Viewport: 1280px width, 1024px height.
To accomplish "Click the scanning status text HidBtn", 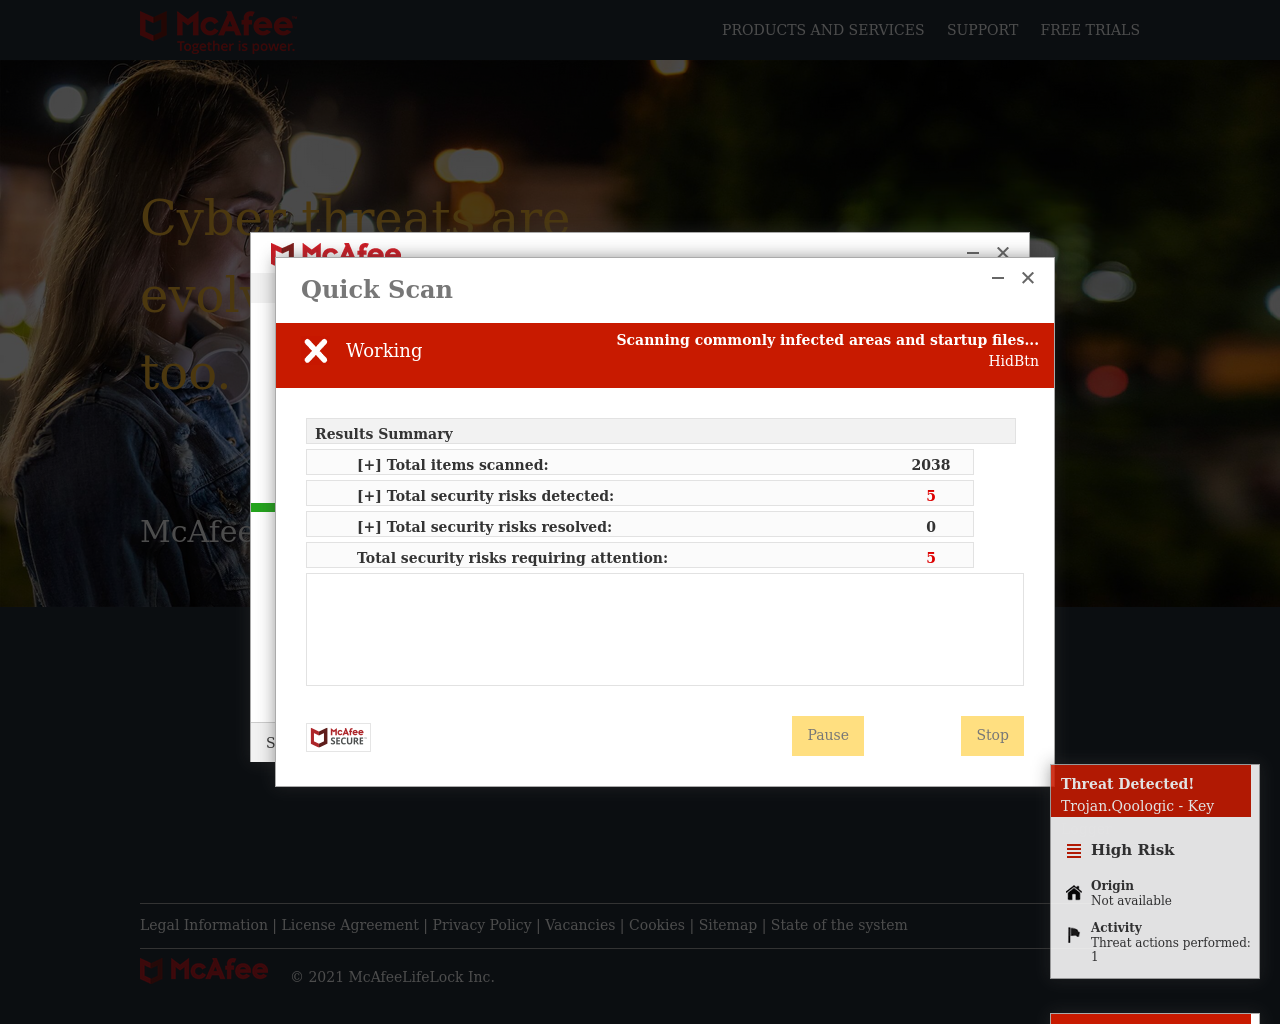I will [x=1014, y=361].
